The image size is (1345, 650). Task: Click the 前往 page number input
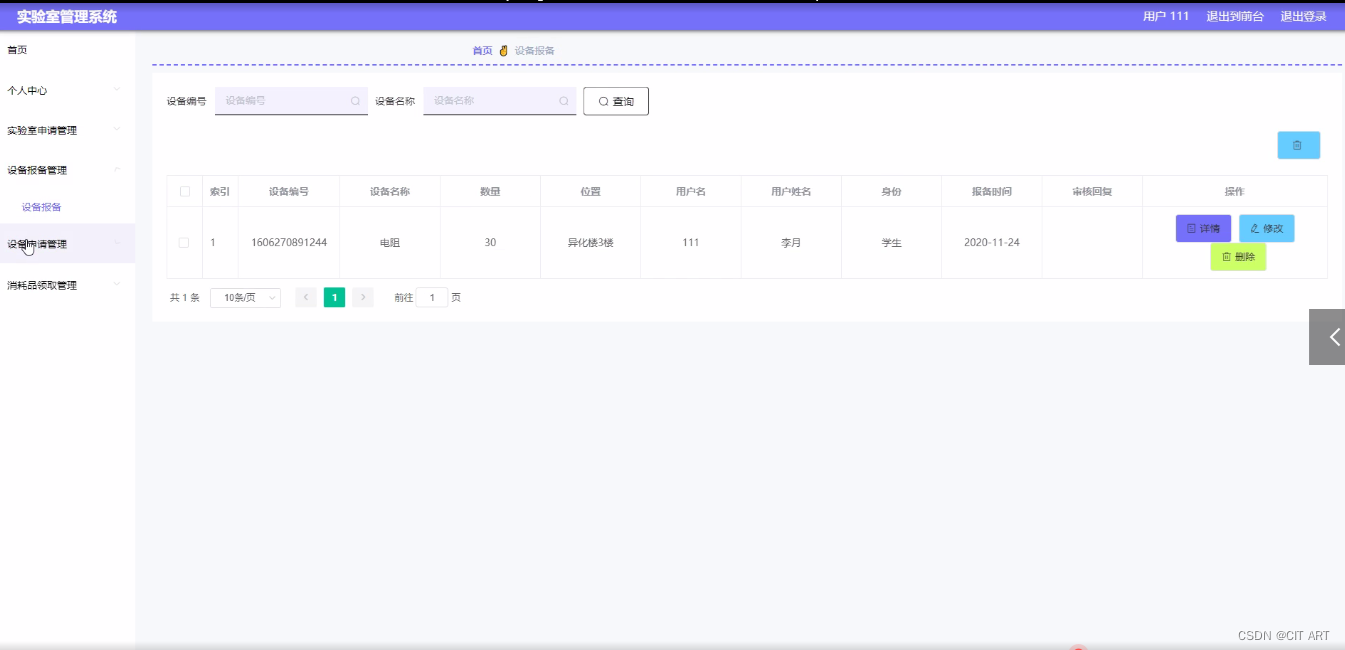point(432,298)
